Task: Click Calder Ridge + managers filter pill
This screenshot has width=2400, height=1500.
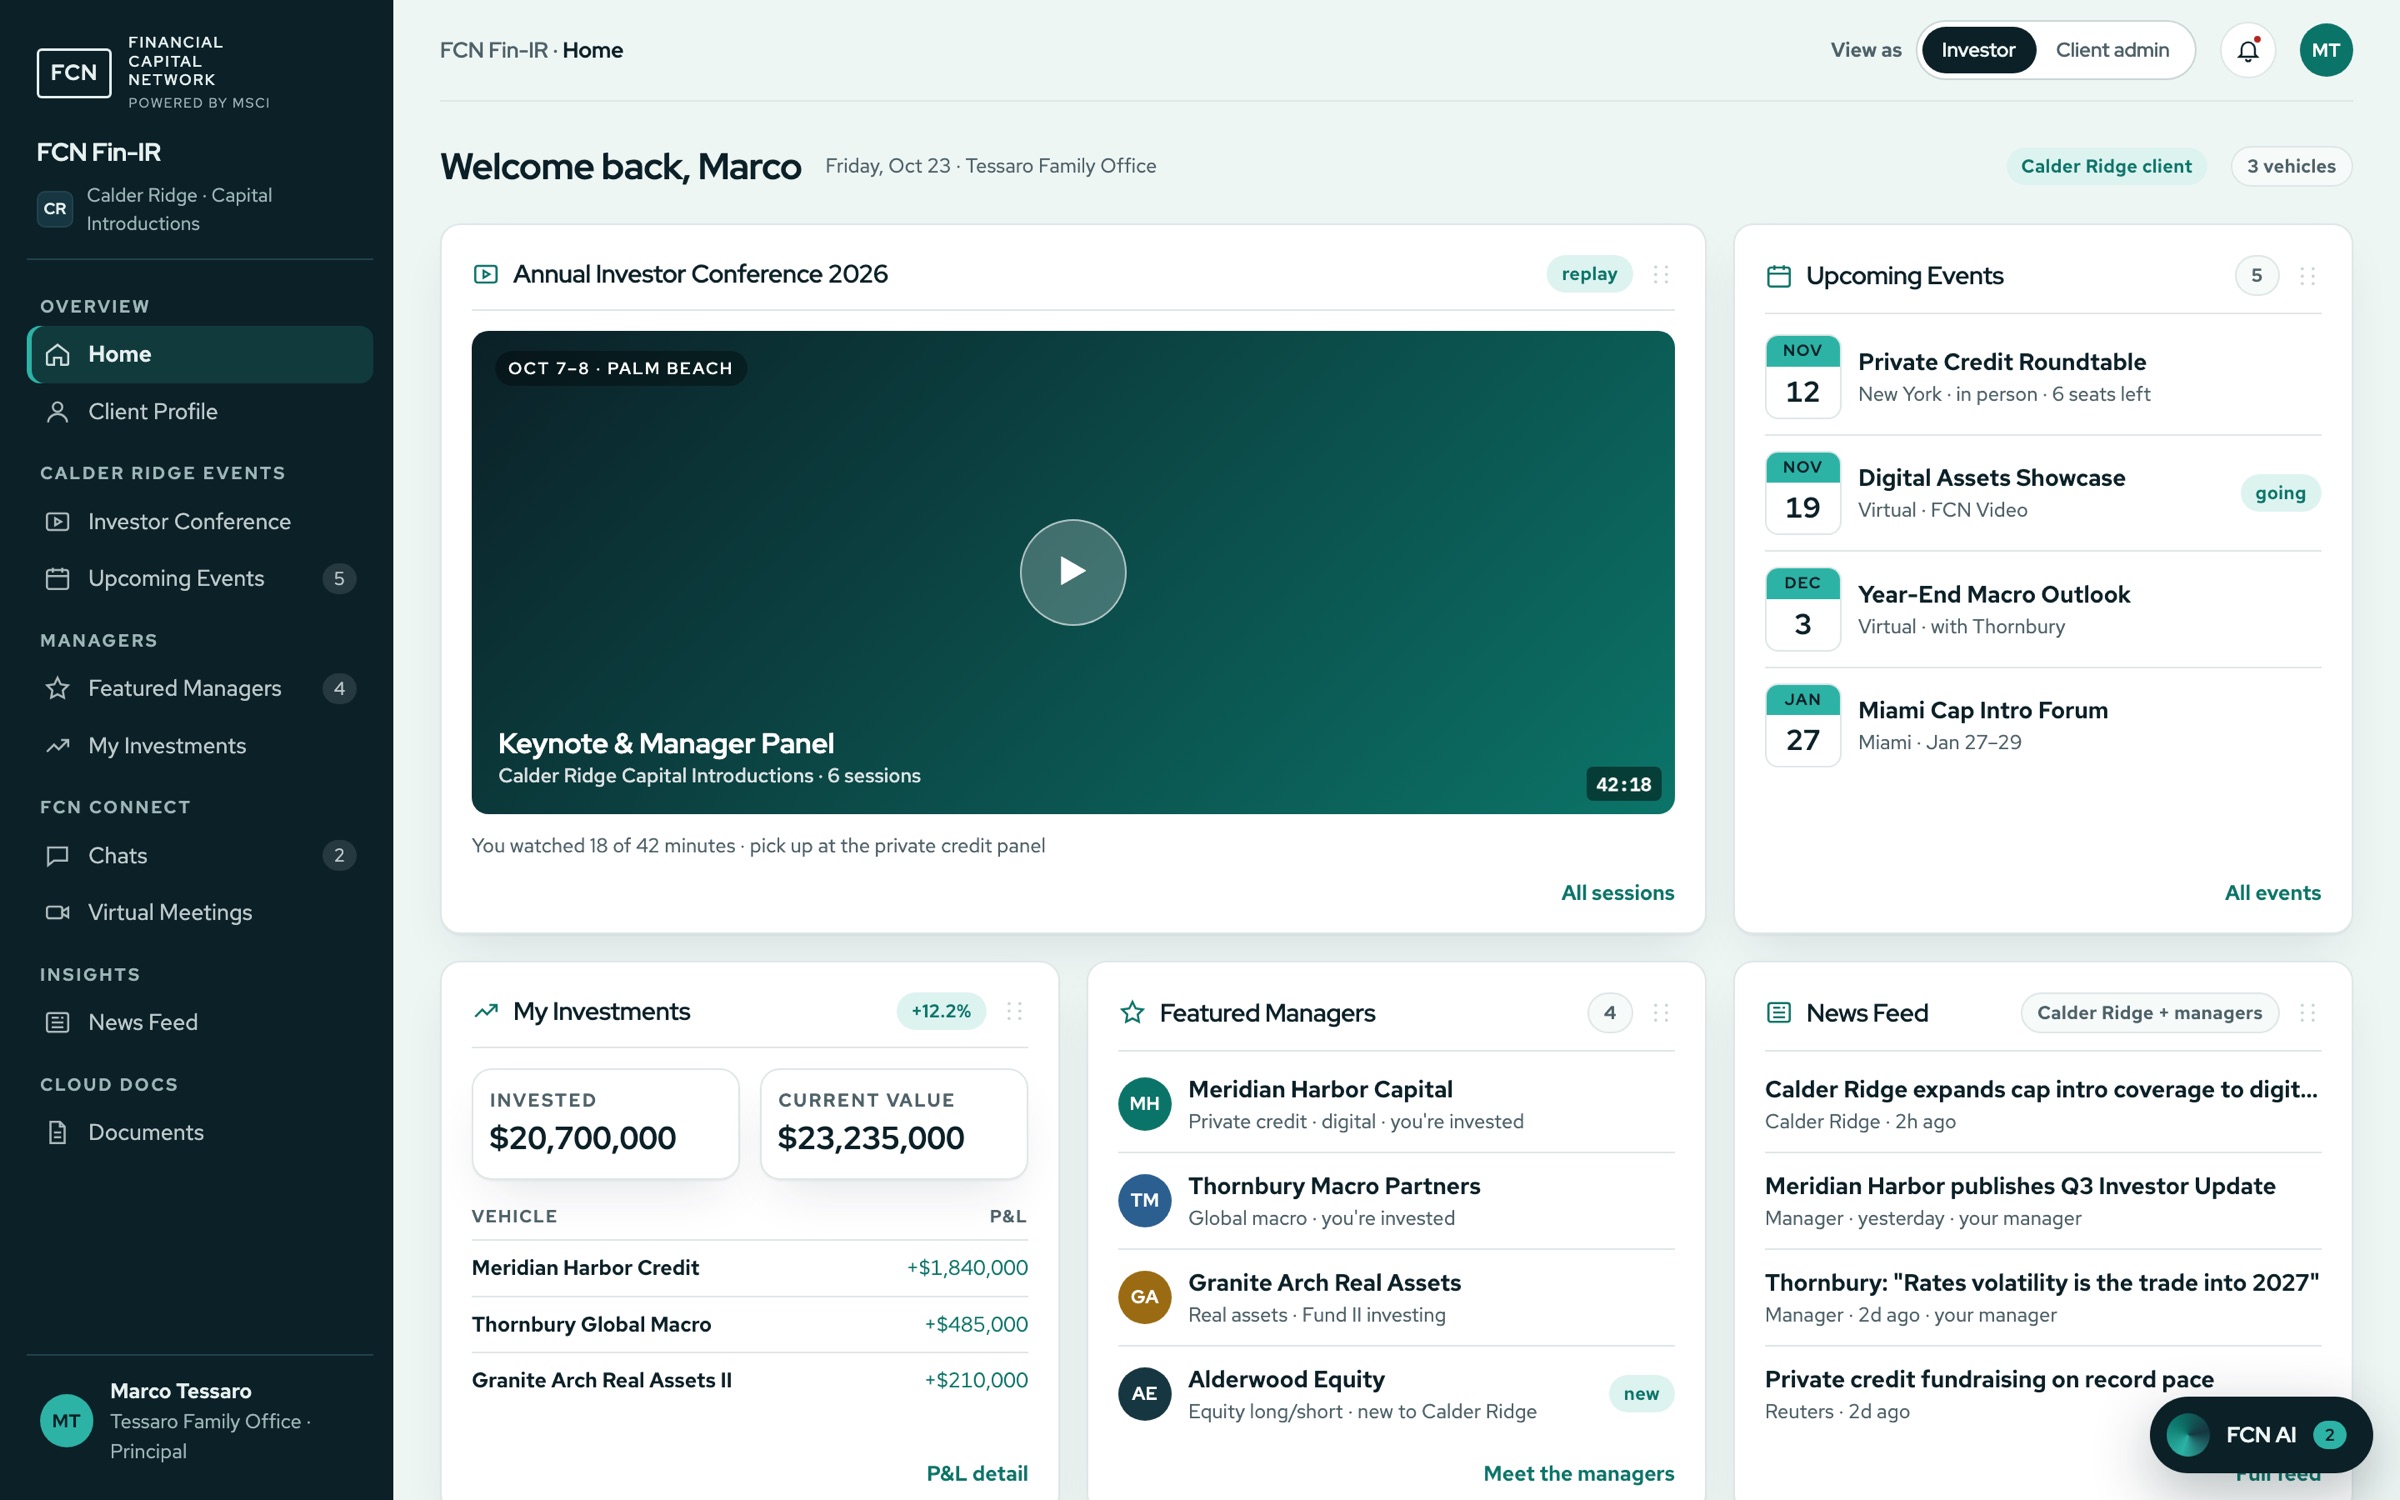Action: [2149, 1013]
